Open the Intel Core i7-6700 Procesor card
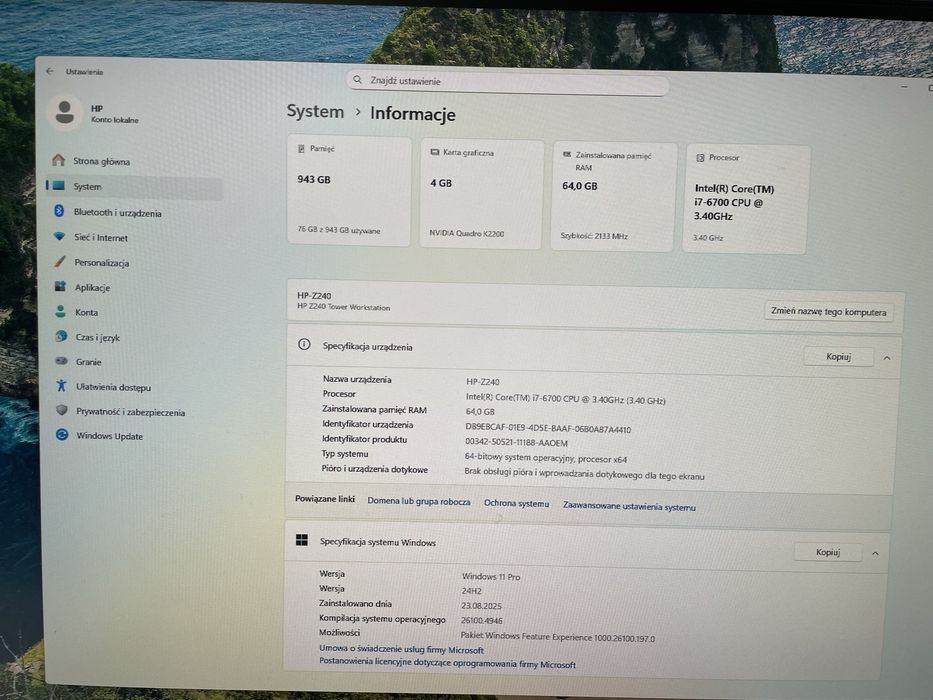This screenshot has width=933, height=700. click(746, 200)
